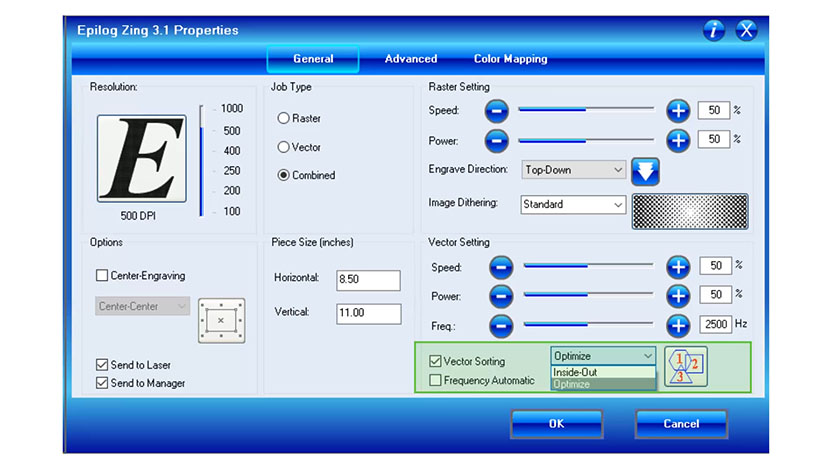Toggle the Frequency Automatic checkbox

(x=435, y=380)
